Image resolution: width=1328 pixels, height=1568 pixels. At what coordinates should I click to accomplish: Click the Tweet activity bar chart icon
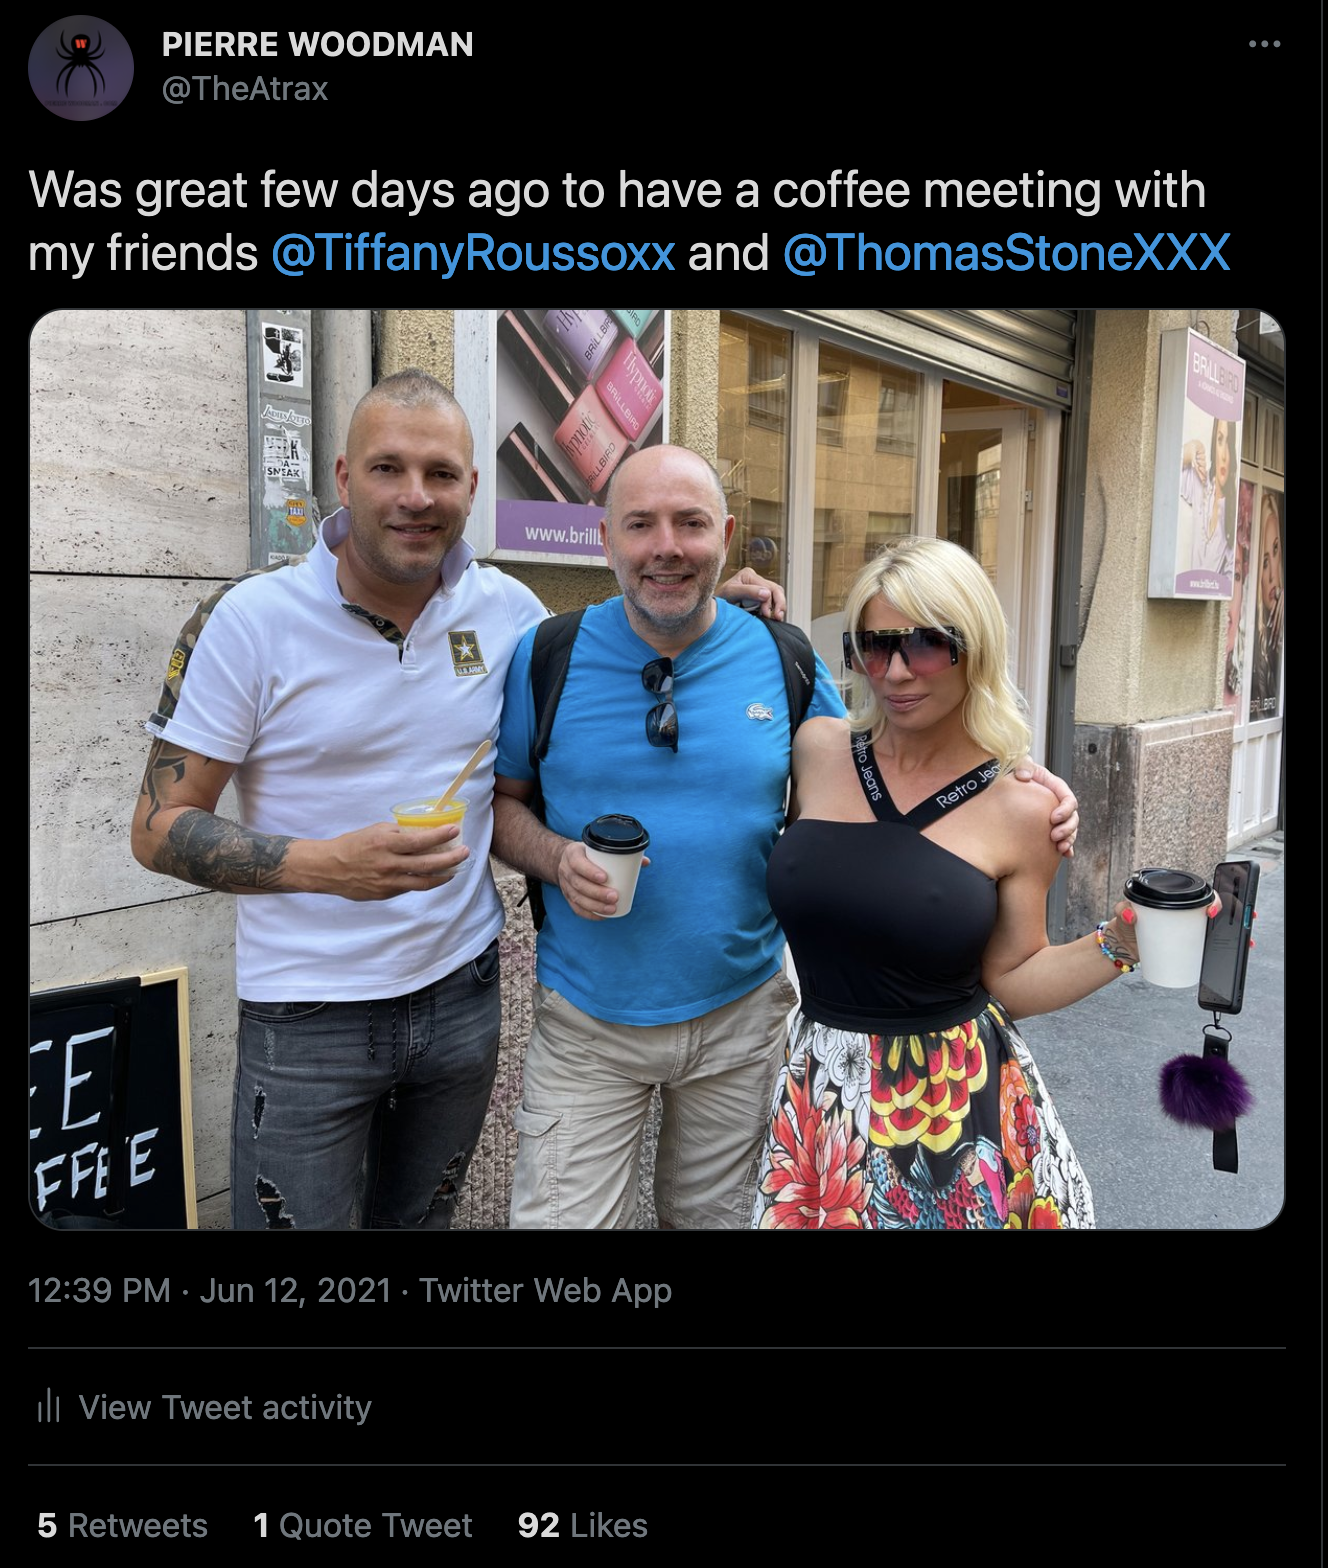click(49, 1407)
